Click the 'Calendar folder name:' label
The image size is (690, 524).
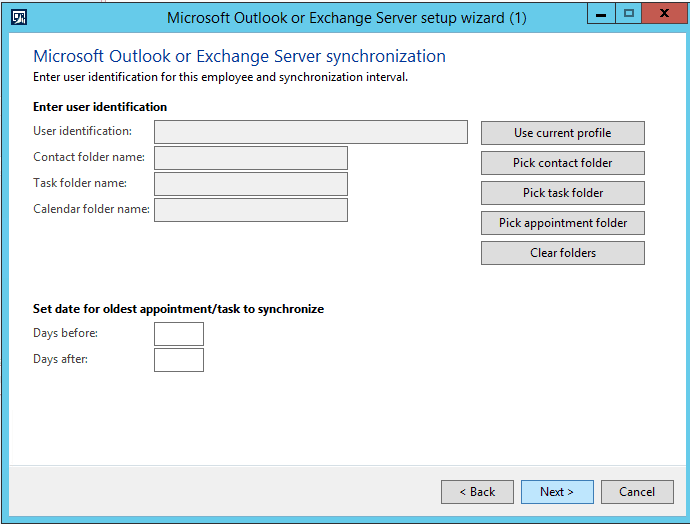(x=92, y=209)
